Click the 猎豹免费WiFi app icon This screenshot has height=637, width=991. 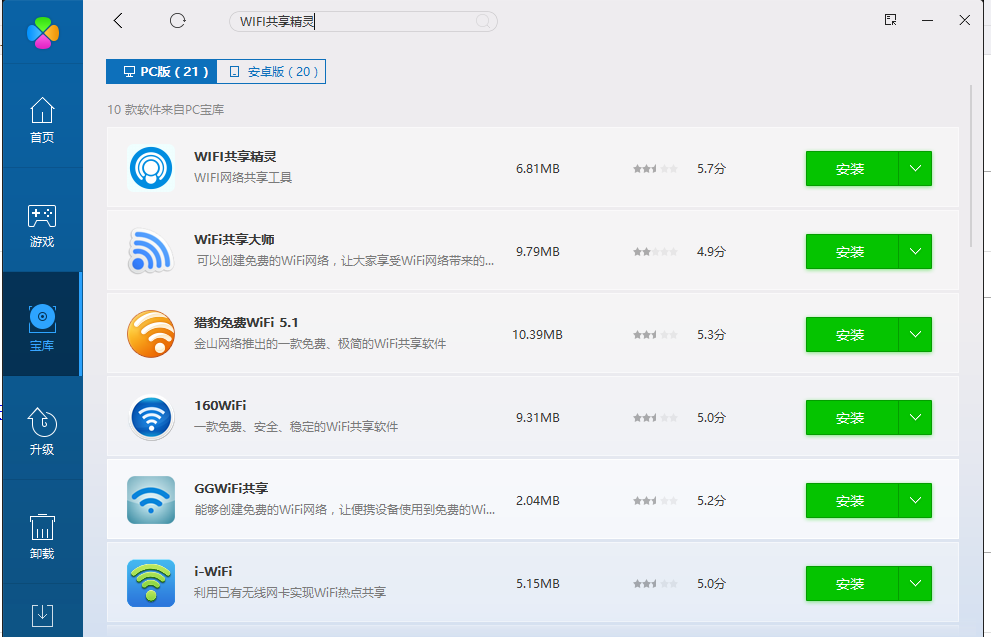tap(150, 334)
